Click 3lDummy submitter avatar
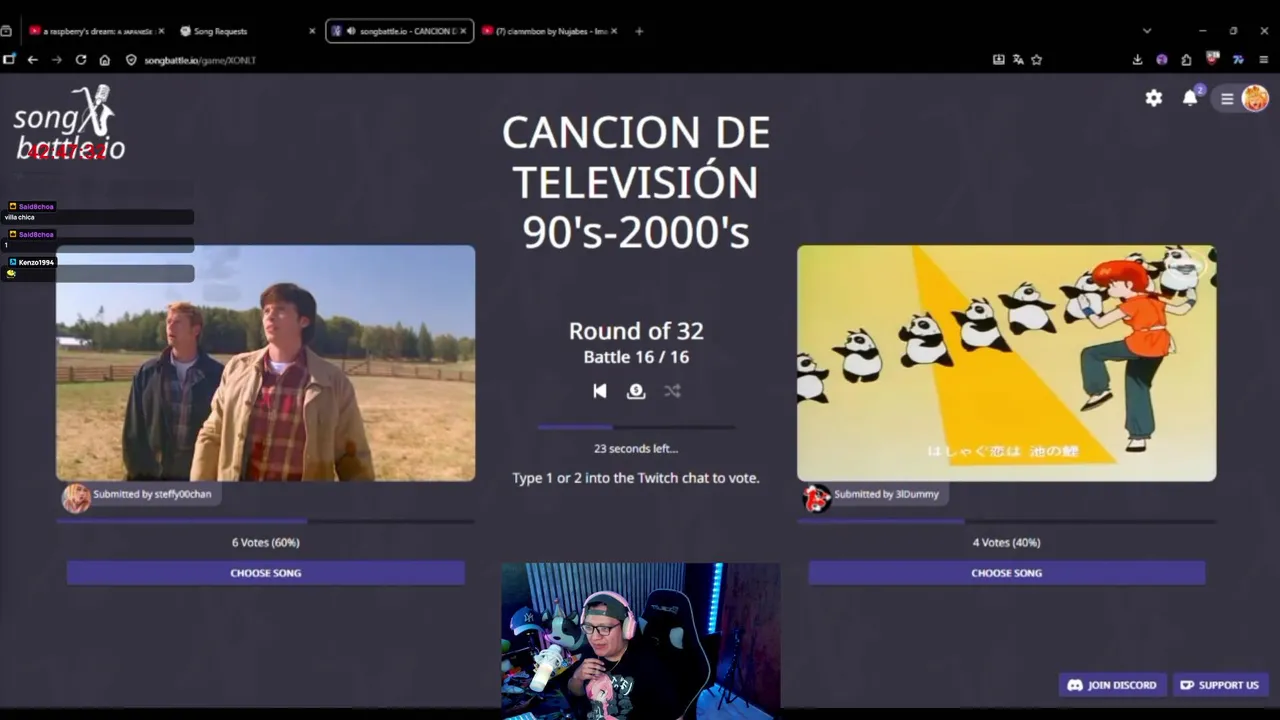This screenshot has width=1280, height=720. (x=817, y=497)
